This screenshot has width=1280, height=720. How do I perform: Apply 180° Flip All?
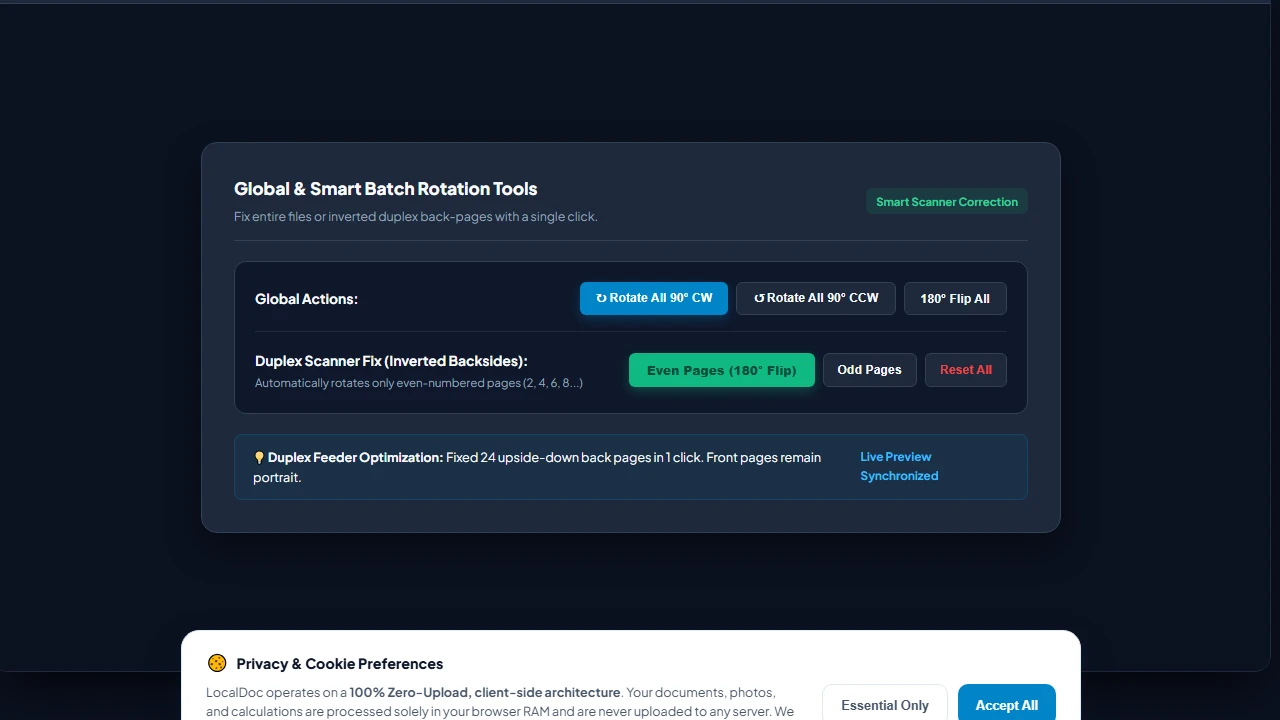coord(955,299)
